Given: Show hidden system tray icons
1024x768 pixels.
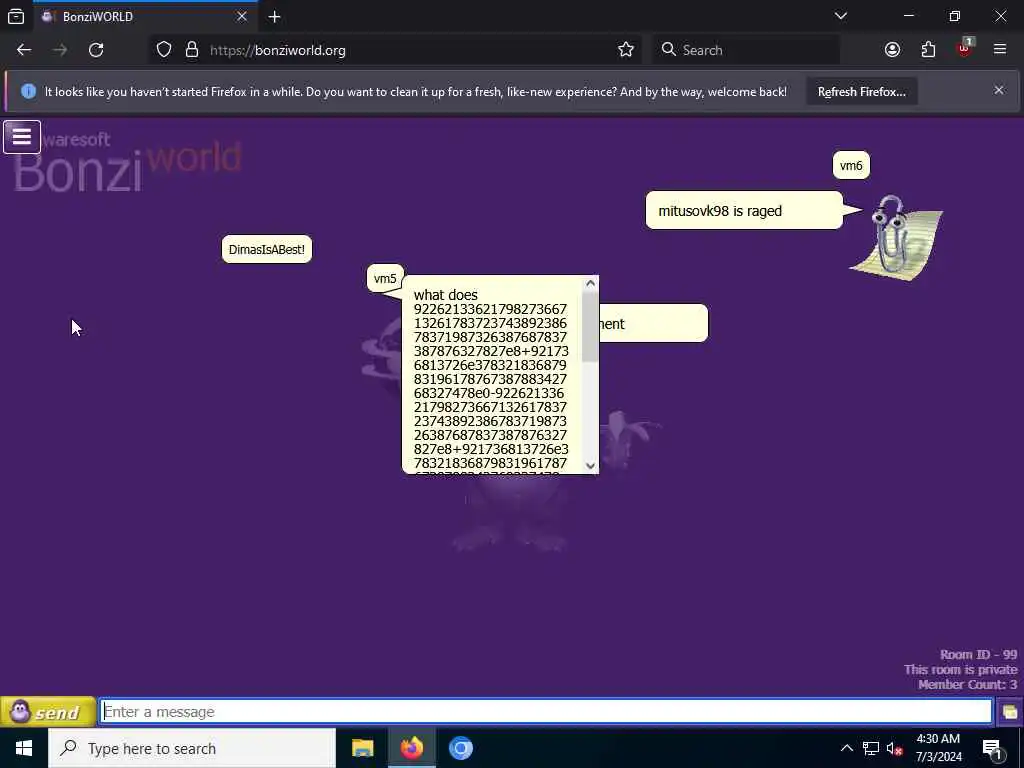Looking at the screenshot, I should pyautogui.click(x=846, y=748).
